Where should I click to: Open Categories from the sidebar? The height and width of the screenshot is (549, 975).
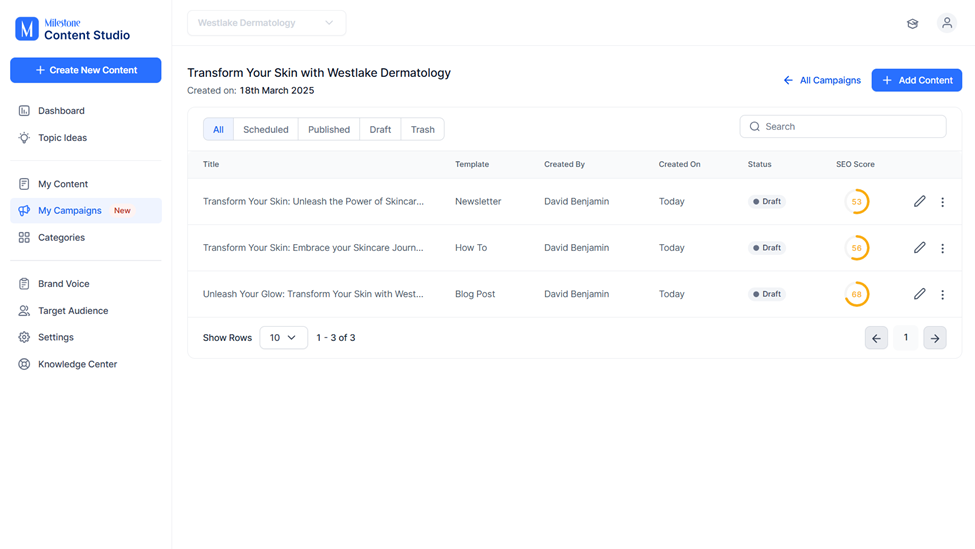(86, 238)
